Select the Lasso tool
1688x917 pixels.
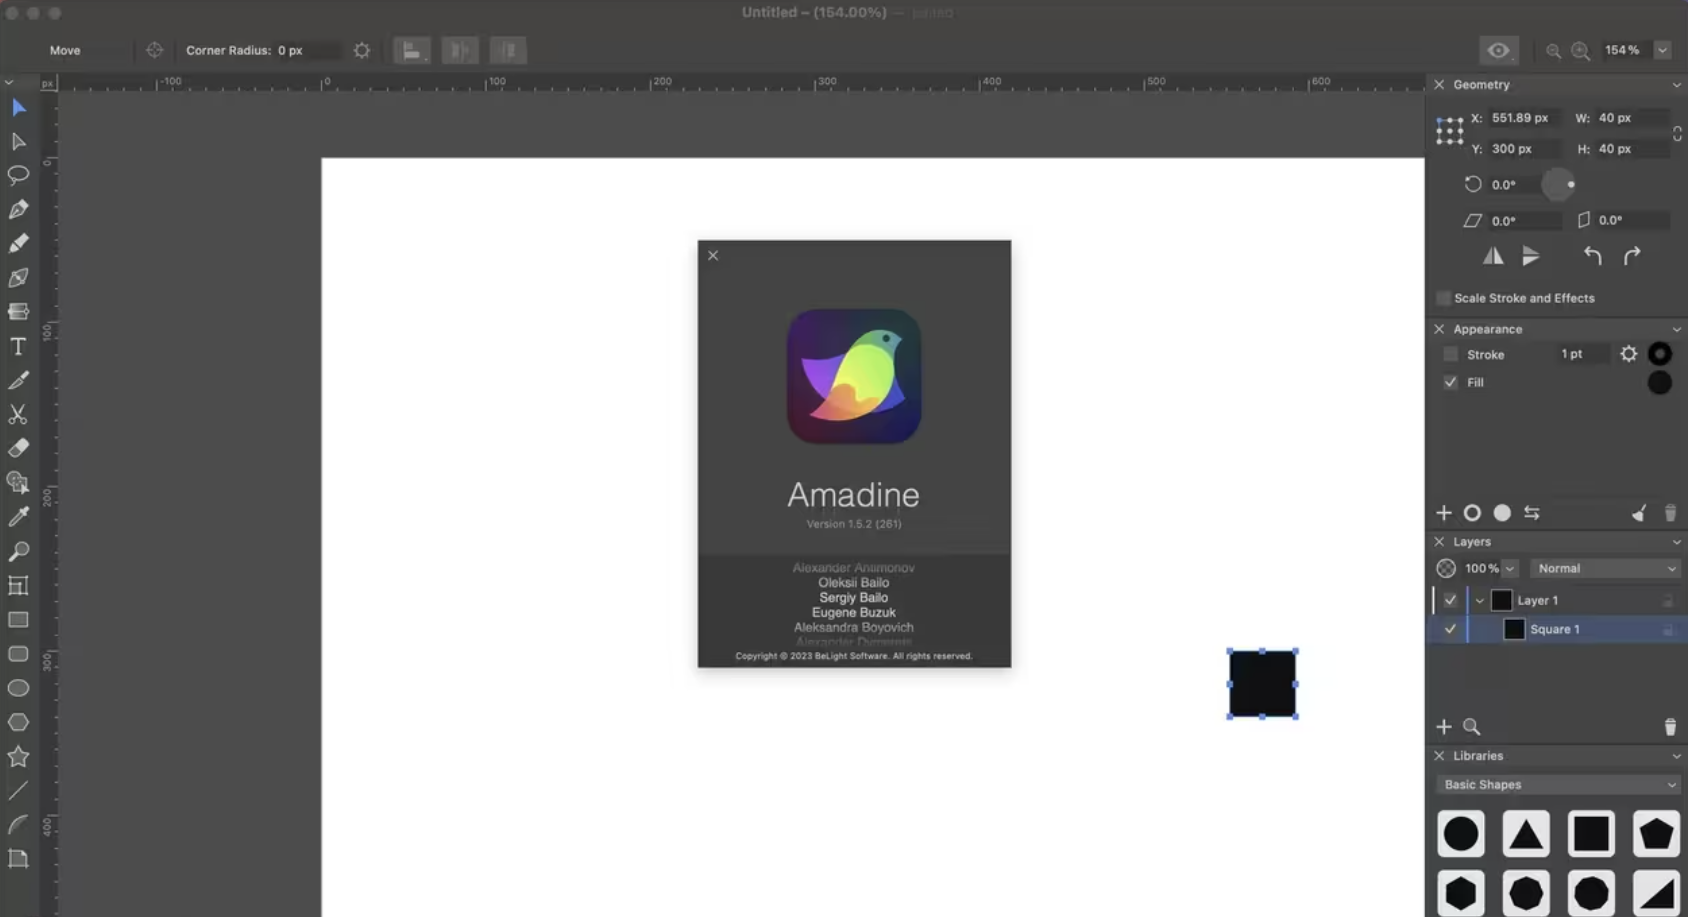click(18, 175)
